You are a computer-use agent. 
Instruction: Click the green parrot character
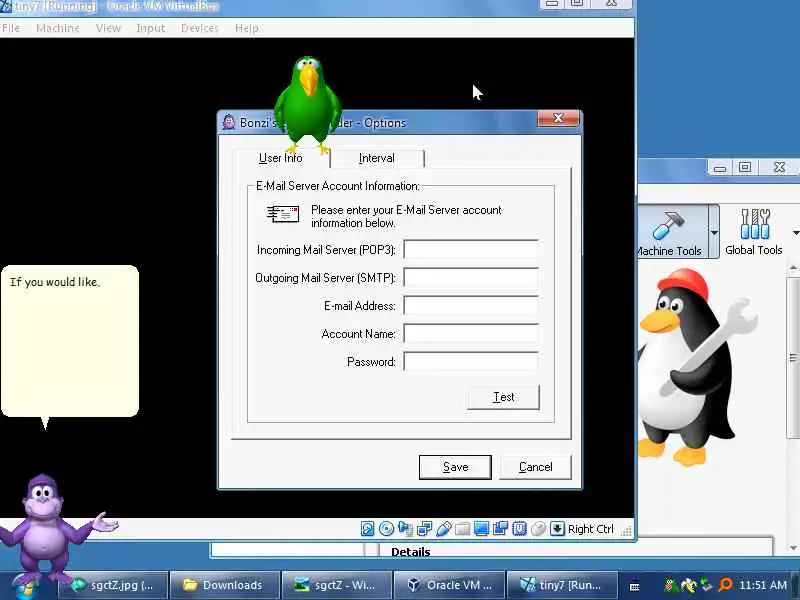click(x=308, y=105)
